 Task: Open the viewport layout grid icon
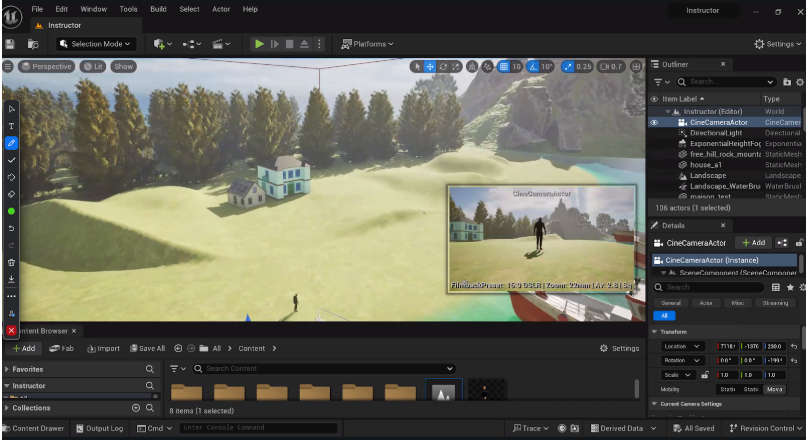(636, 66)
